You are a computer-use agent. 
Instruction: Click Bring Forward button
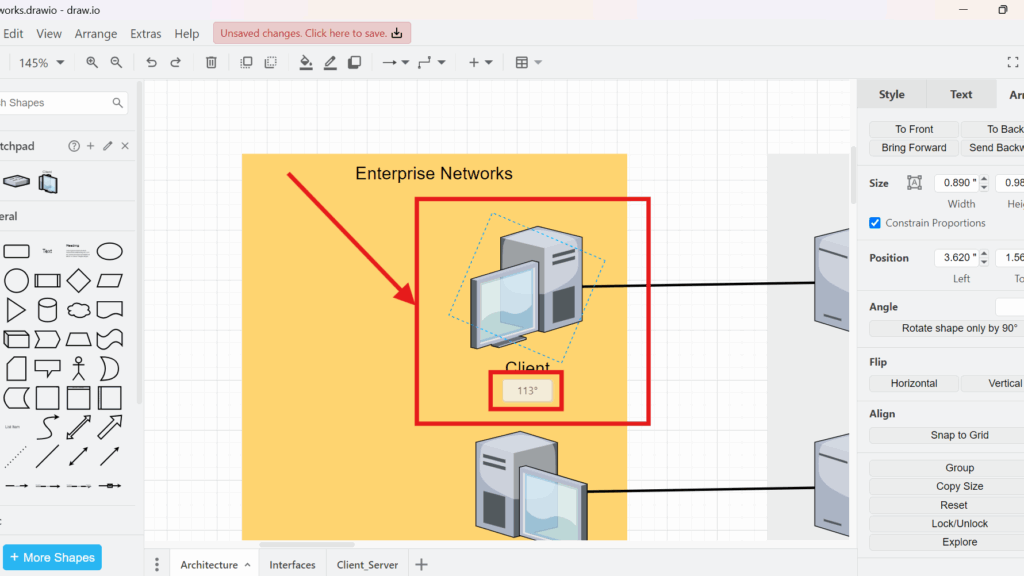coord(914,148)
